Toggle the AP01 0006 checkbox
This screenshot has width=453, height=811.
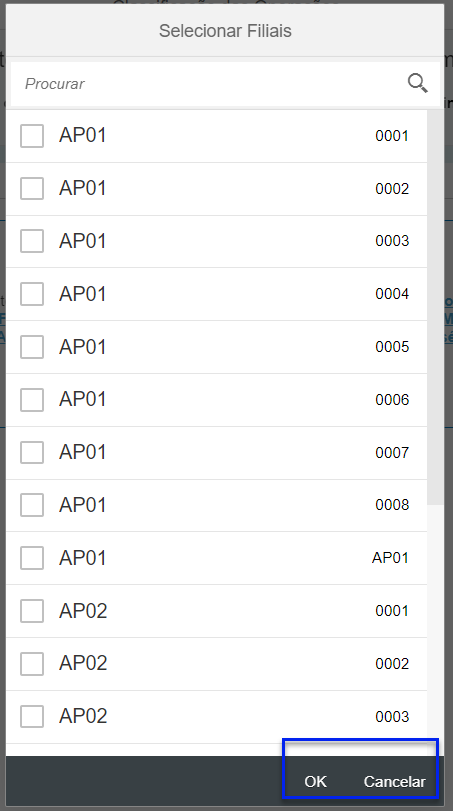coord(32,399)
